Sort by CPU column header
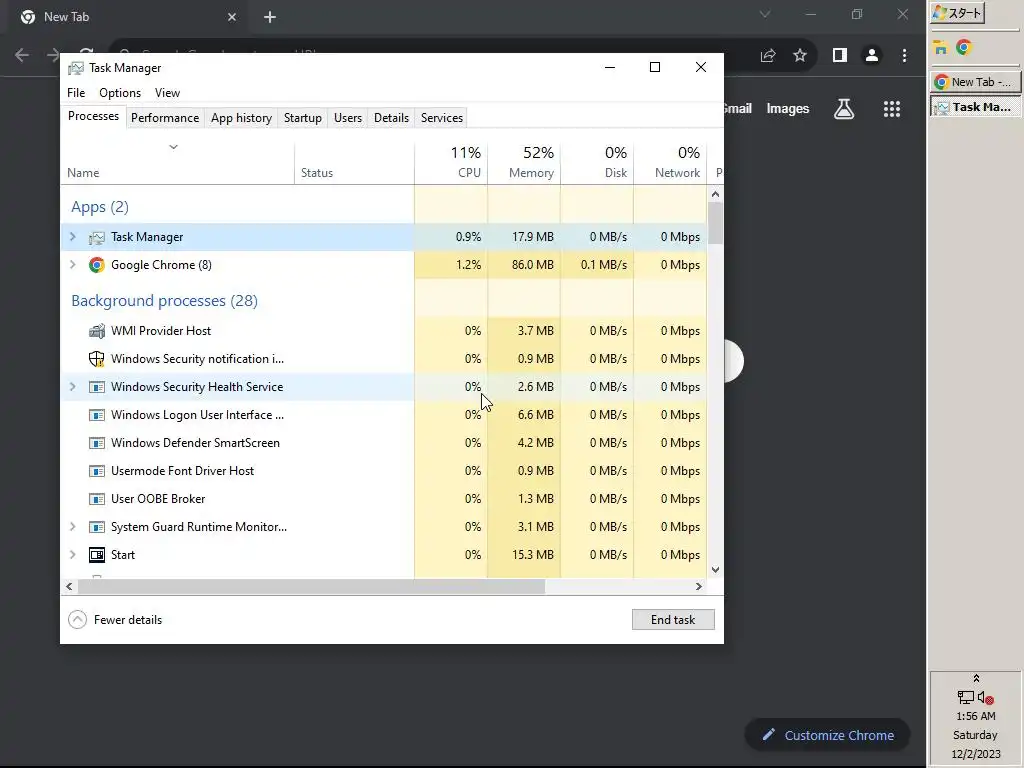Screen dimensions: 1024x768 click(451, 163)
